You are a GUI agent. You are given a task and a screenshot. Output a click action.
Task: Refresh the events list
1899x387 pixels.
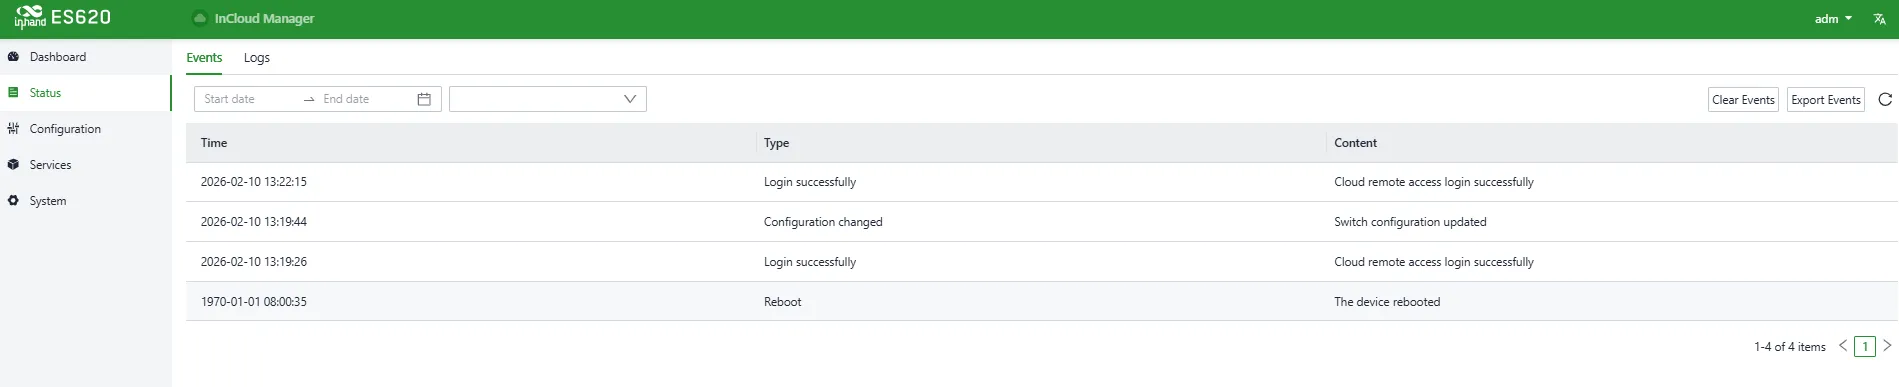pos(1885,99)
